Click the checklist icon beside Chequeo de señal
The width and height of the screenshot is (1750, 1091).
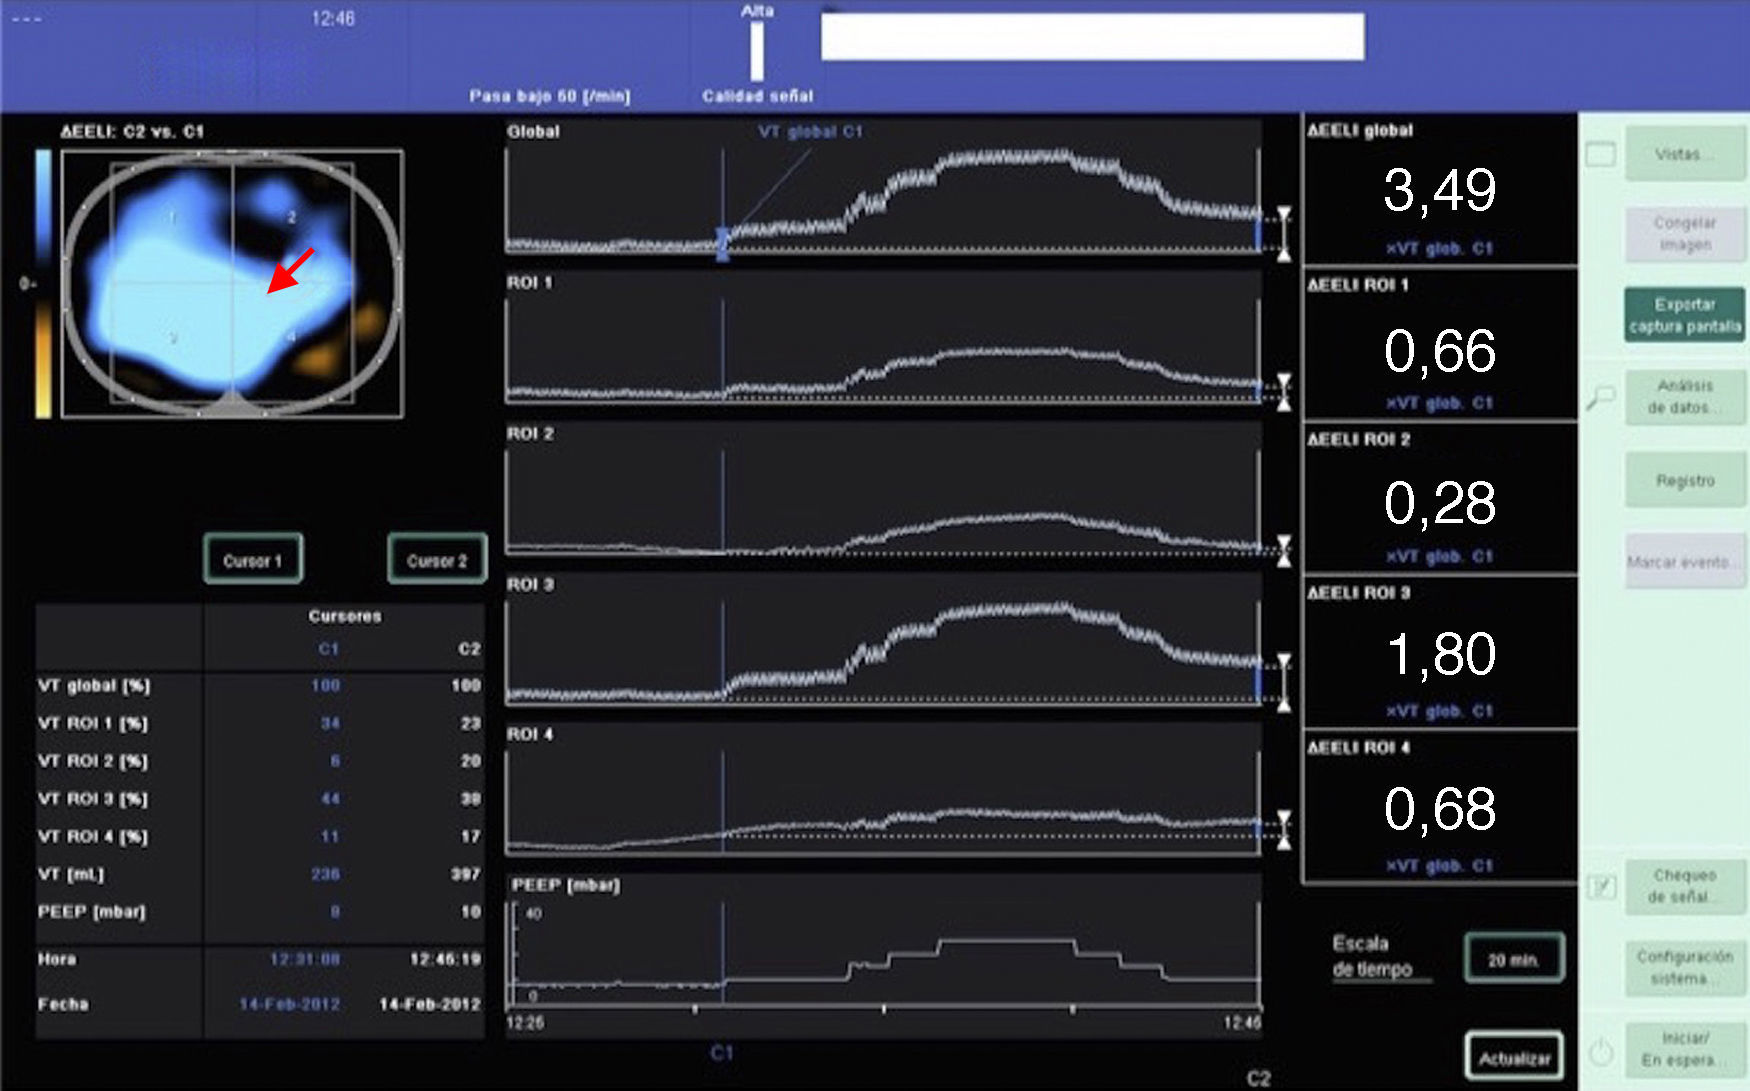pos(1602,886)
